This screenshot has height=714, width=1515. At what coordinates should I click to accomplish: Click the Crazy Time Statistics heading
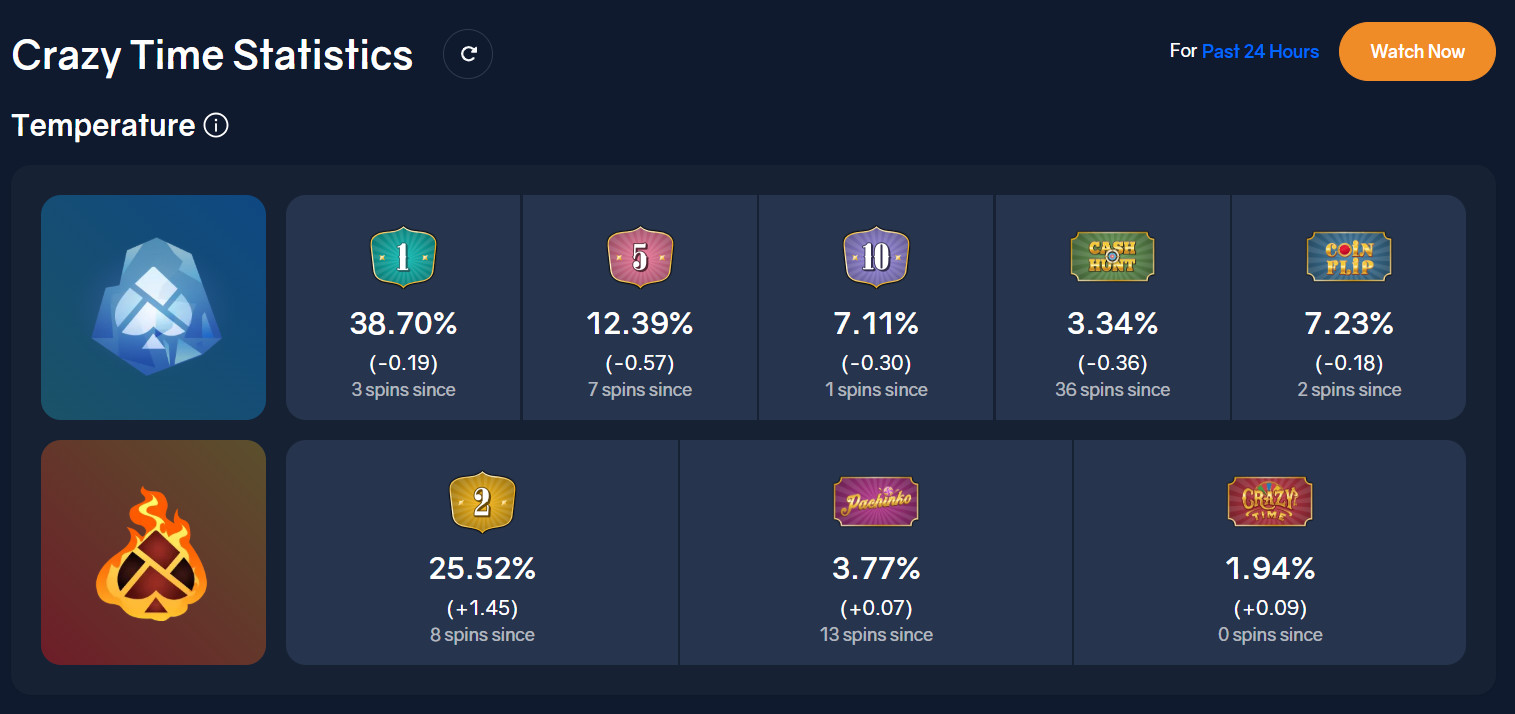pyautogui.click(x=212, y=55)
